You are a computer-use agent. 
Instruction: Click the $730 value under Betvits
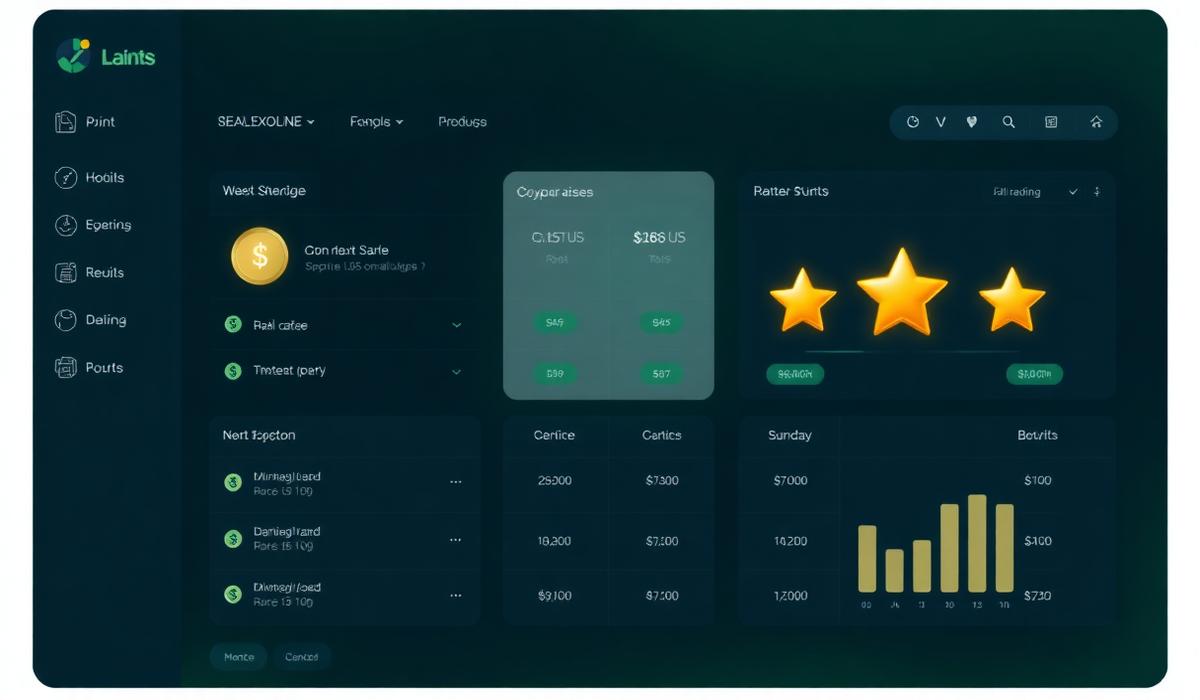[x=1038, y=595]
